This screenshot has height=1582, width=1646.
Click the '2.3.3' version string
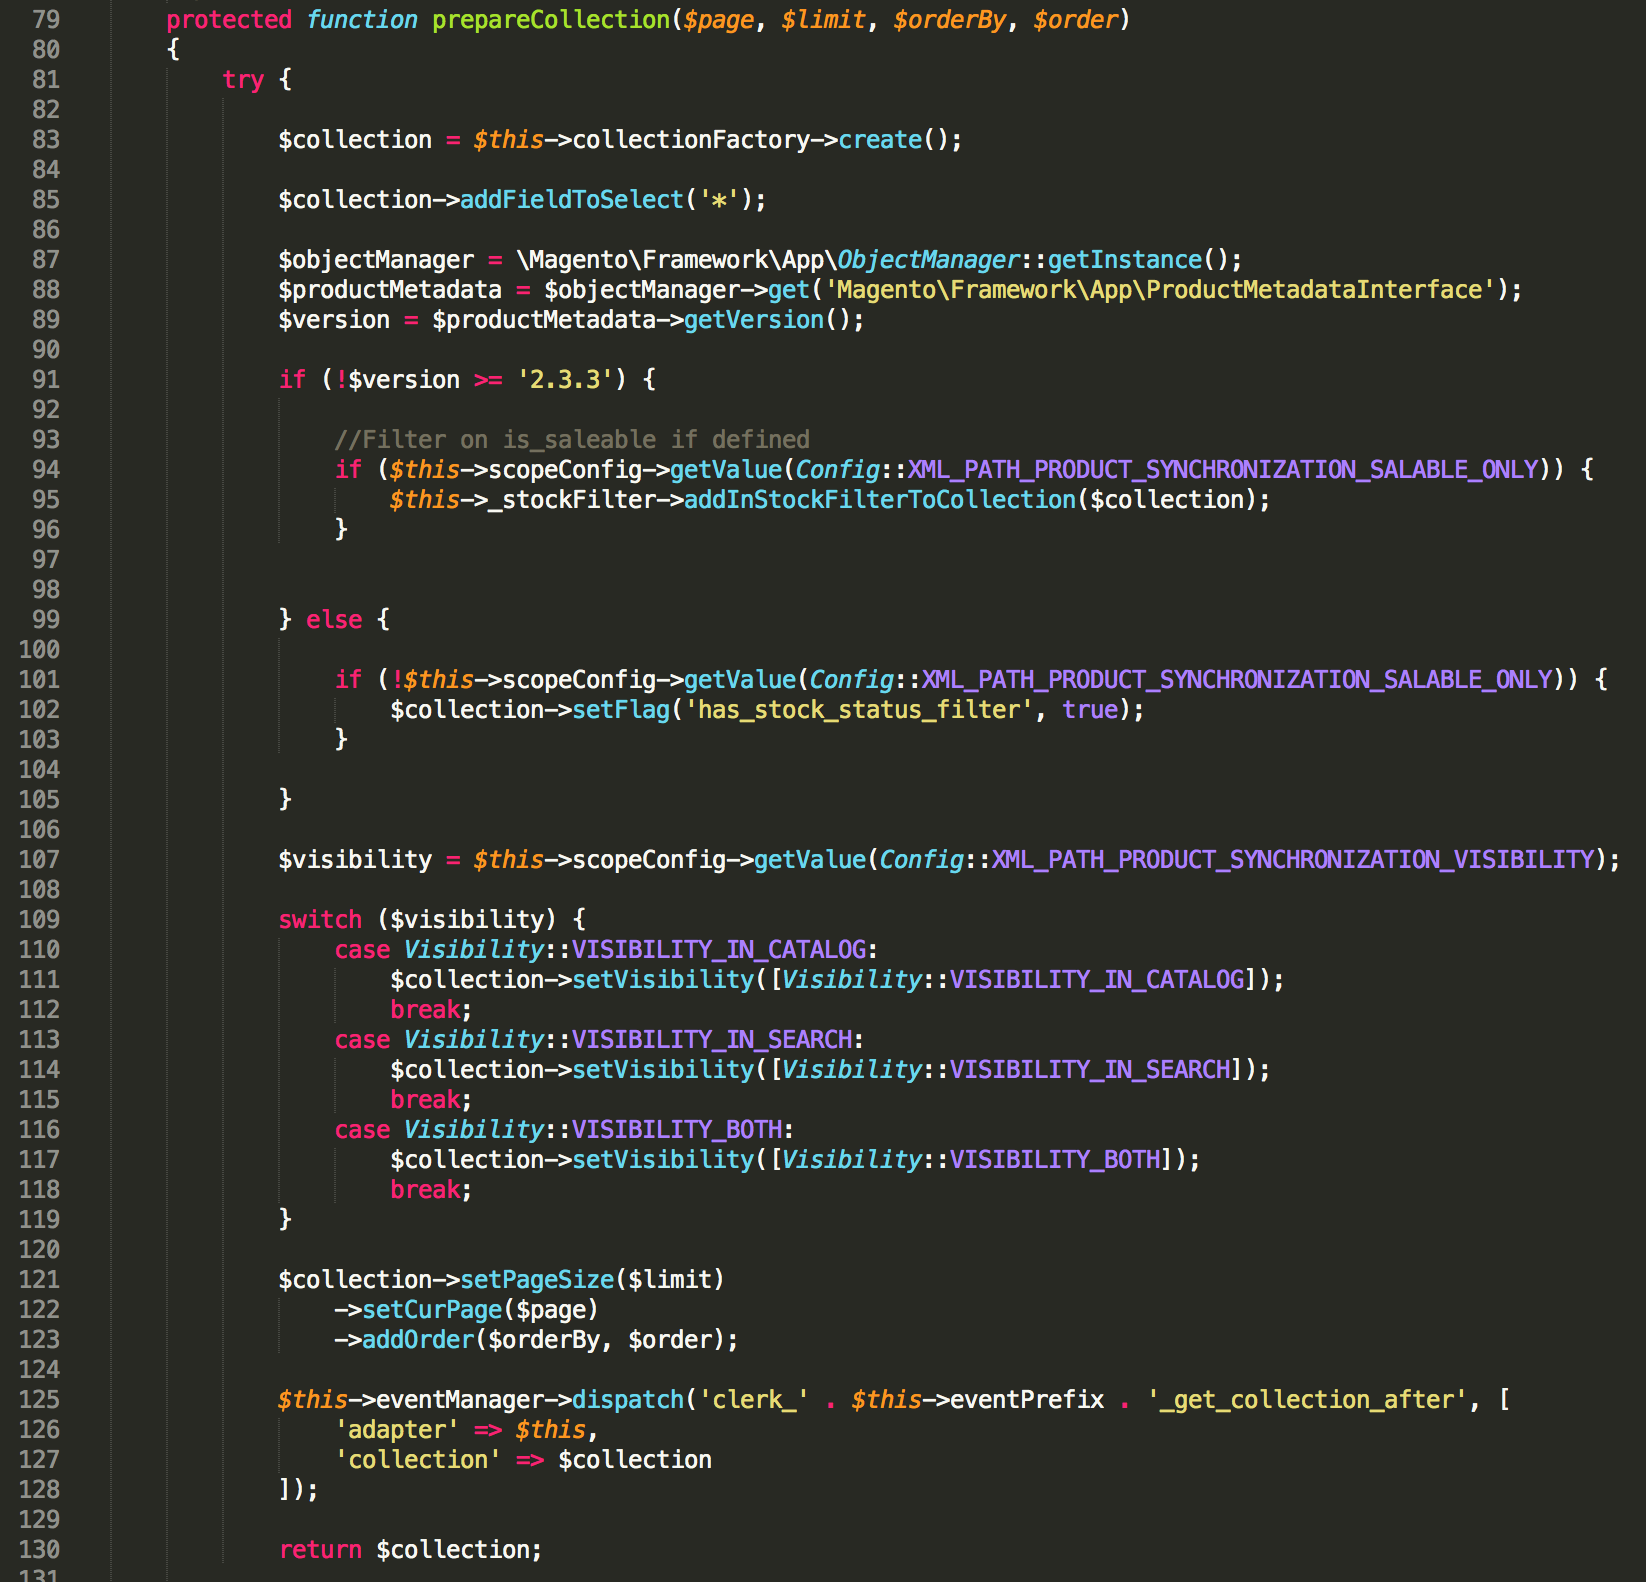[x=565, y=380]
